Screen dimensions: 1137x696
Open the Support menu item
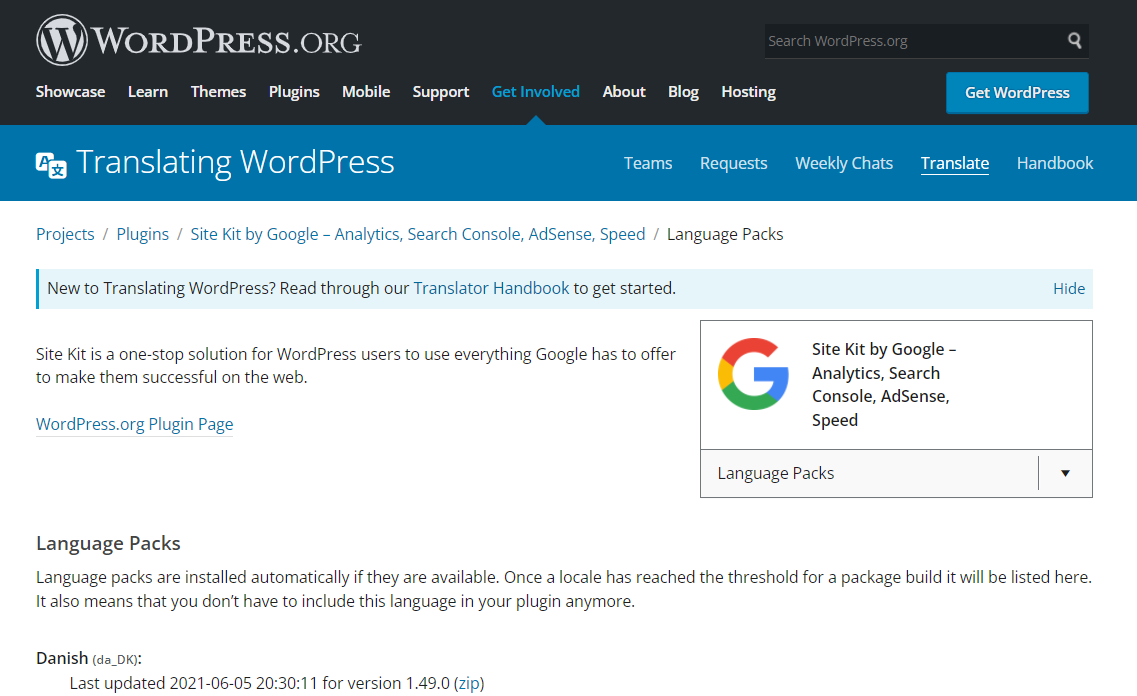441,92
